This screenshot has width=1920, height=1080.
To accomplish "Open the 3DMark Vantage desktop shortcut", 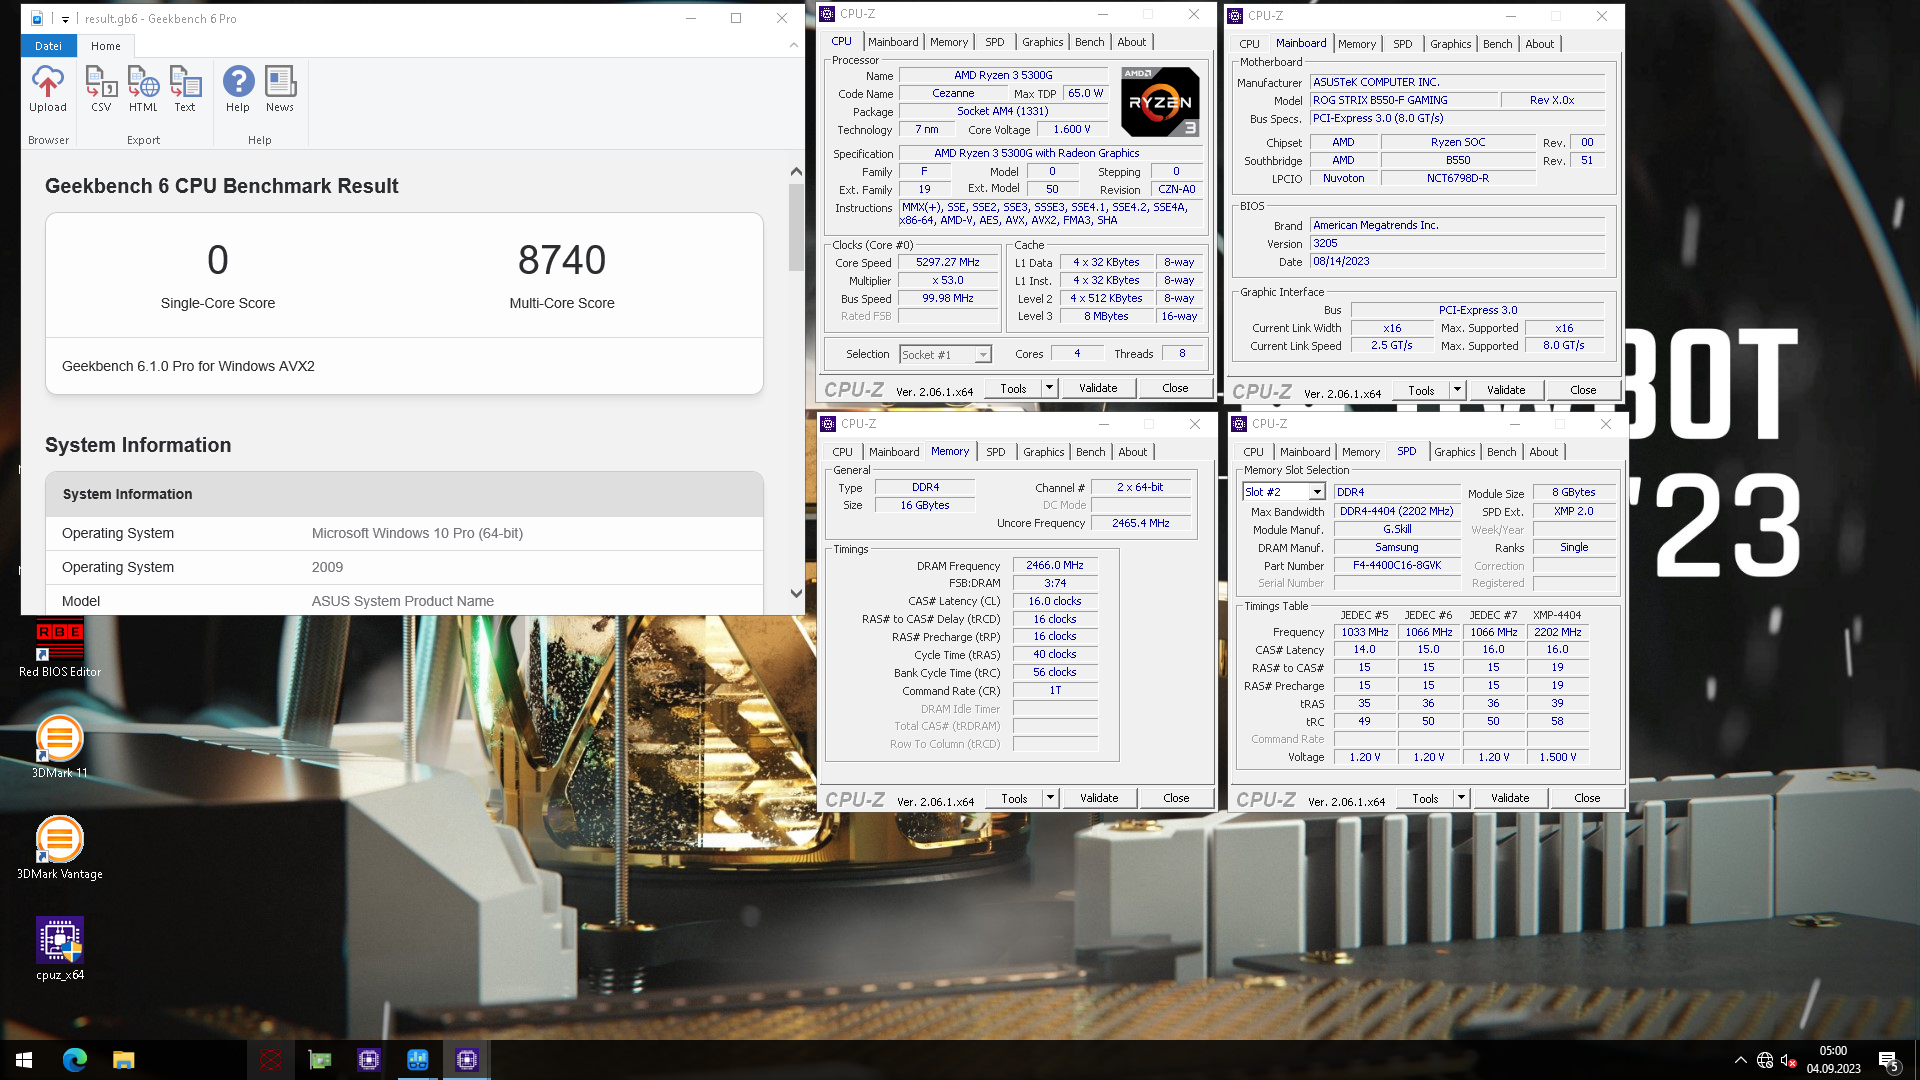I will [x=60, y=848].
